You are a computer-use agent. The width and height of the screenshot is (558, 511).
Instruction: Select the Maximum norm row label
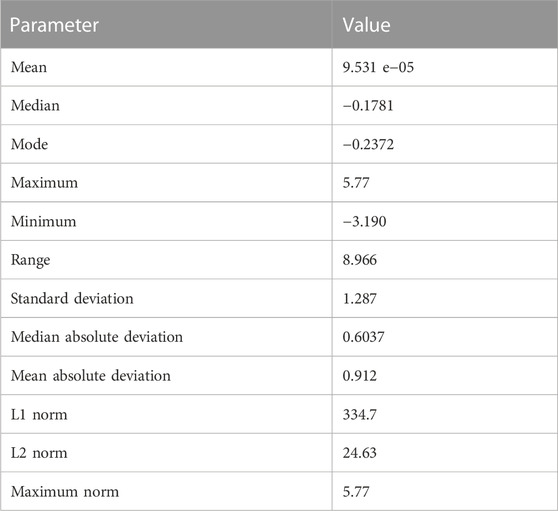point(65,492)
